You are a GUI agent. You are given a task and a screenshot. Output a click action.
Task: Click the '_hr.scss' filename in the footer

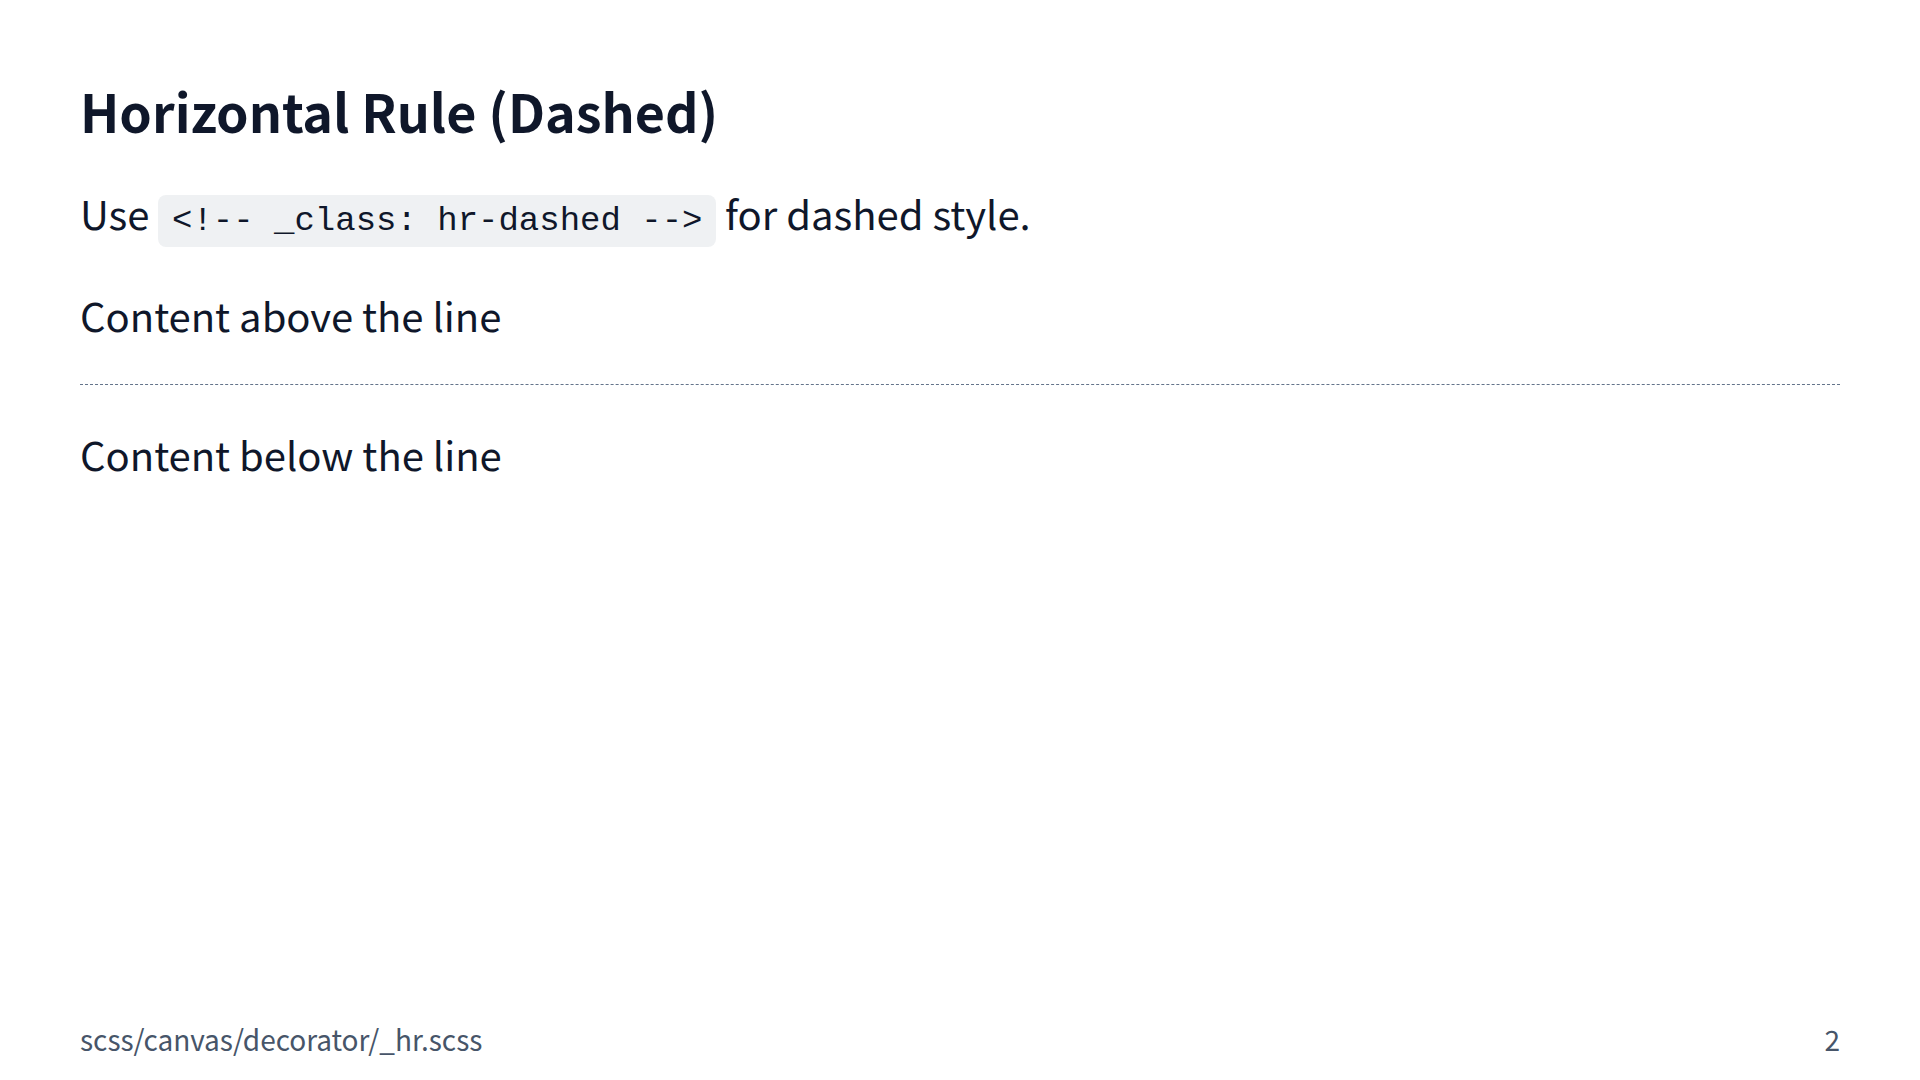click(431, 1041)
